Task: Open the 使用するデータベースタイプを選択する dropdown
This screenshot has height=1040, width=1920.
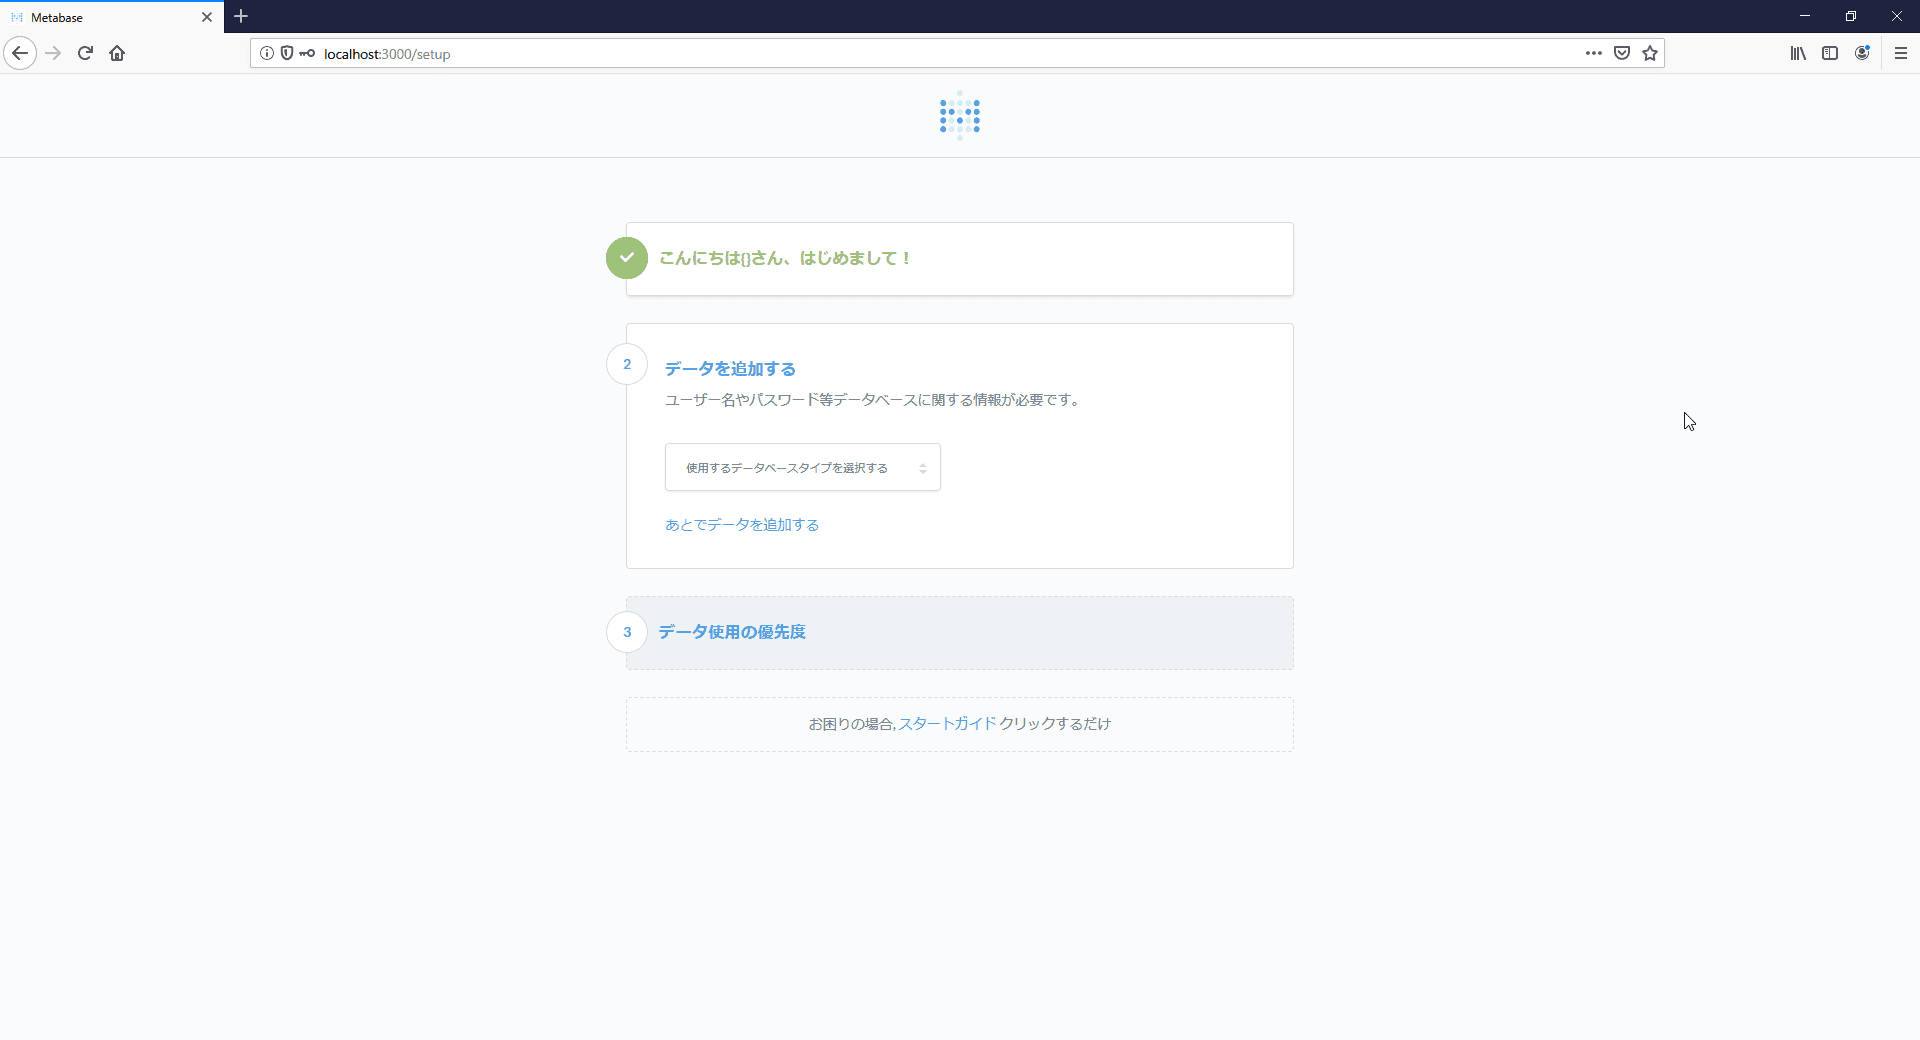Action: pyautogui.click(x=803, y=467)
